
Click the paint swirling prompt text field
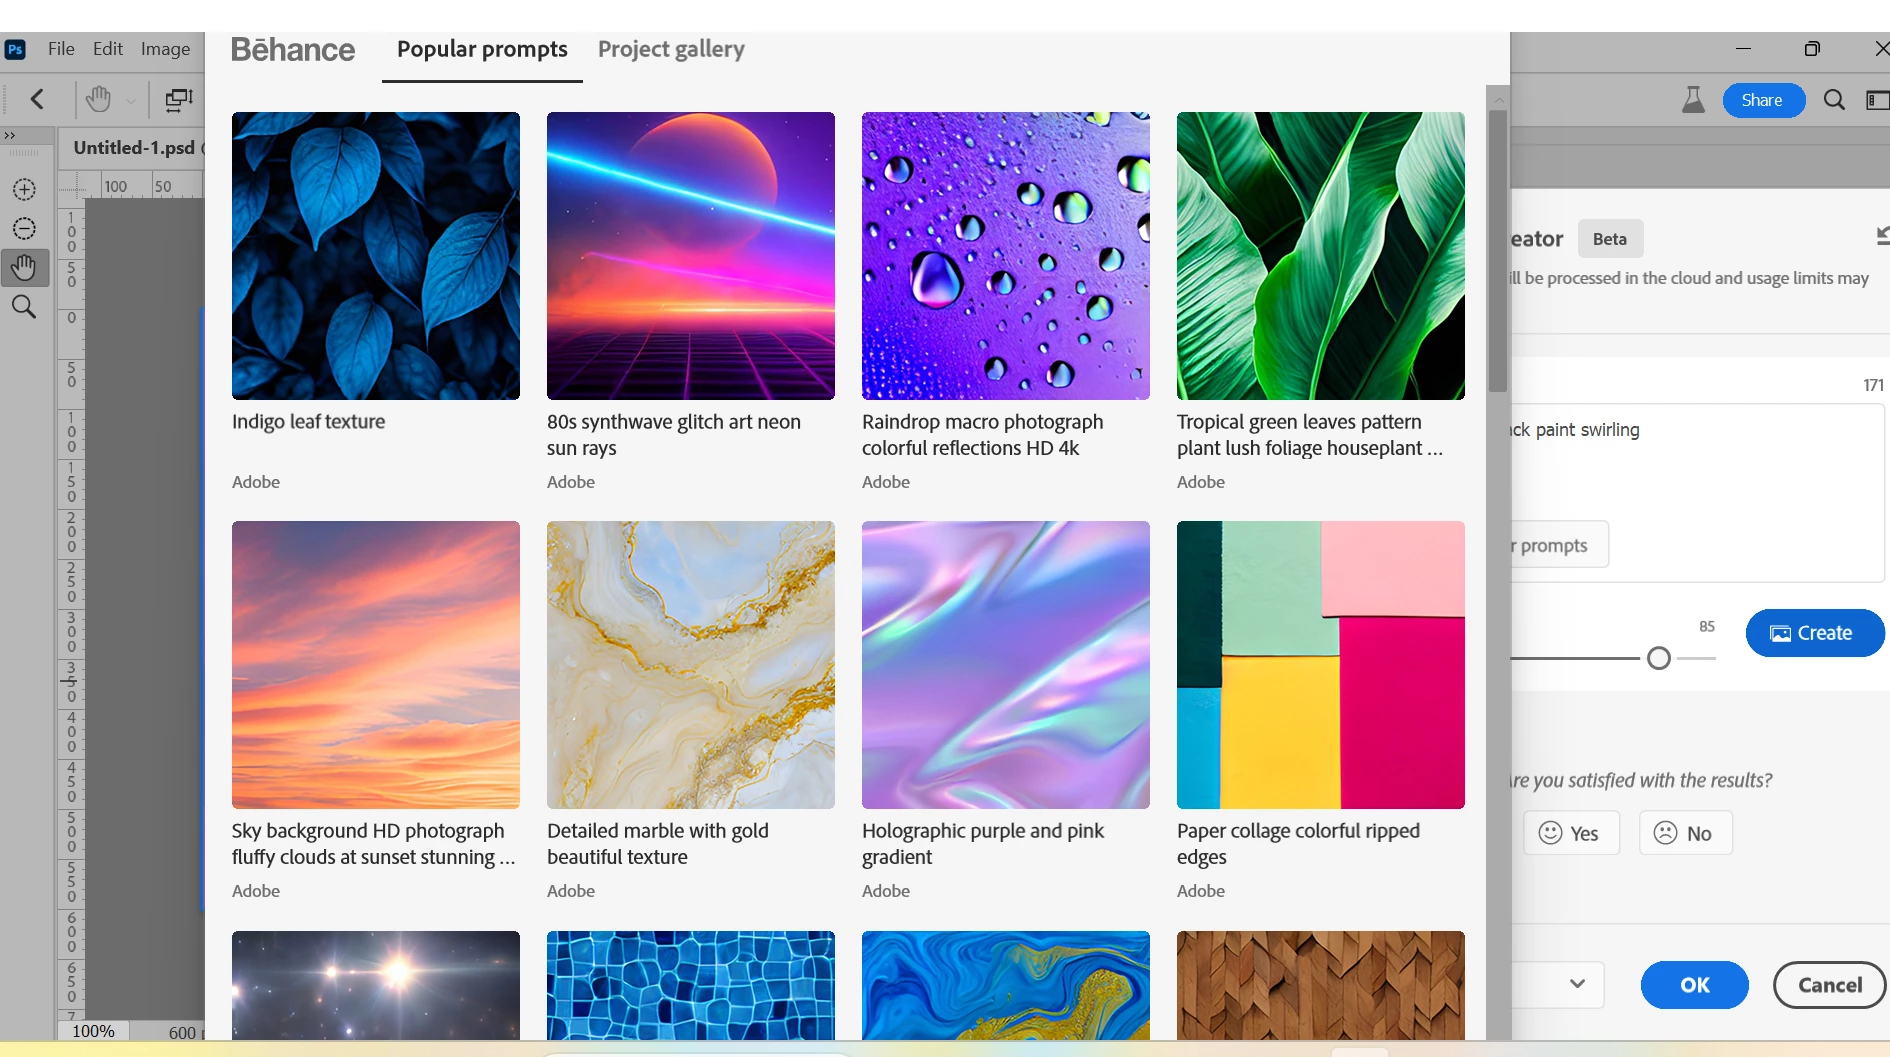pyautogui.click(x=1697, y=492)
